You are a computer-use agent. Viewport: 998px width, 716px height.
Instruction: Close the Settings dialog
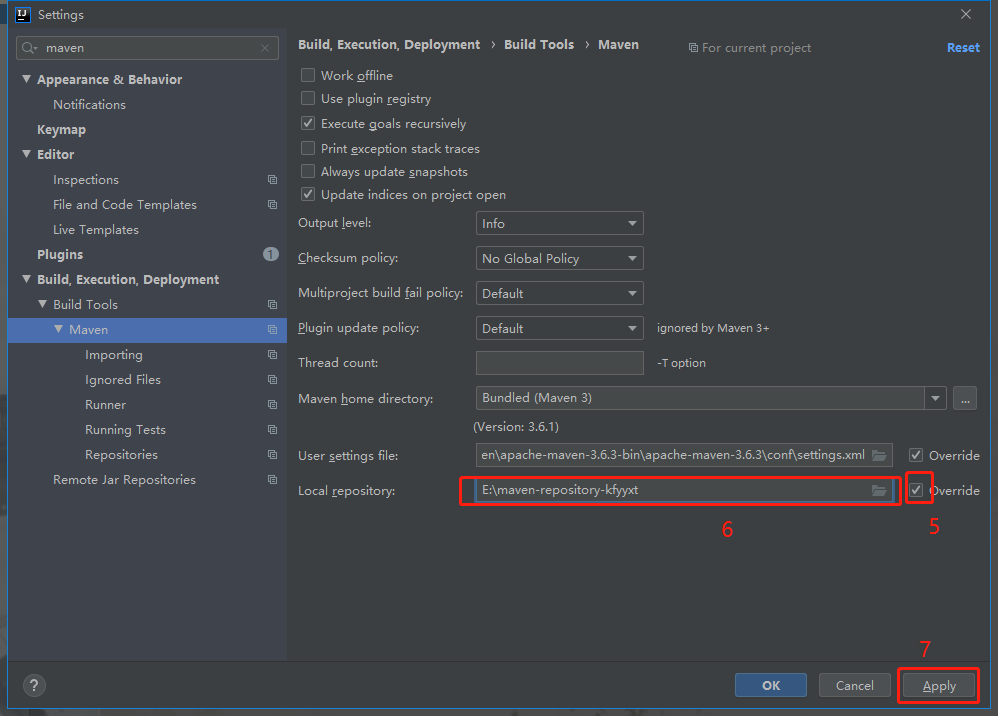(966, 15)
